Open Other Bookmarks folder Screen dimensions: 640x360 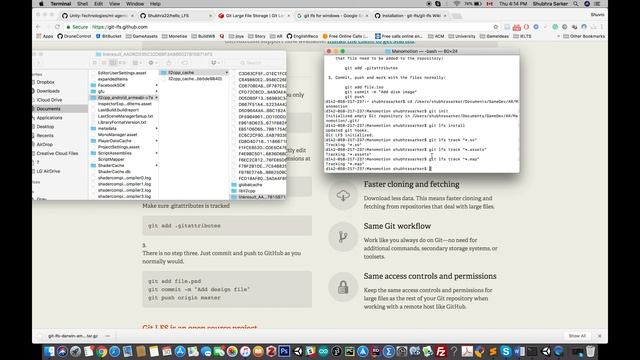coord(584,36)
